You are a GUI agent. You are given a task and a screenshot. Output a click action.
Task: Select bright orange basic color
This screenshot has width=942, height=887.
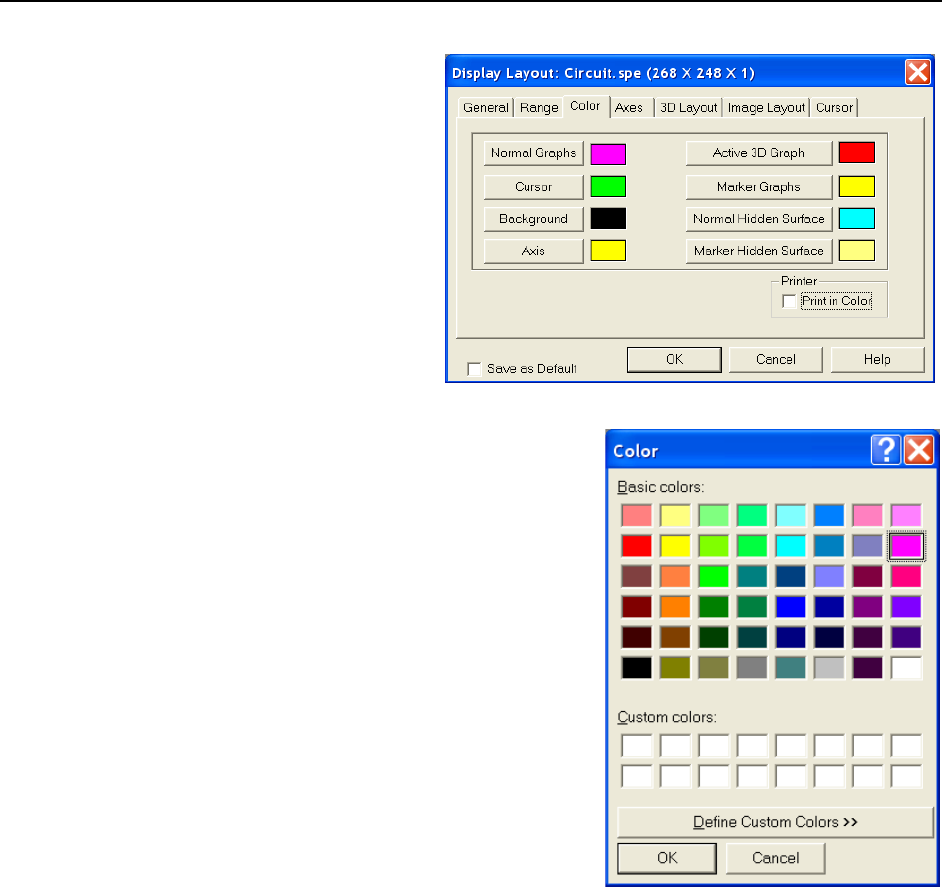(675, 607)
